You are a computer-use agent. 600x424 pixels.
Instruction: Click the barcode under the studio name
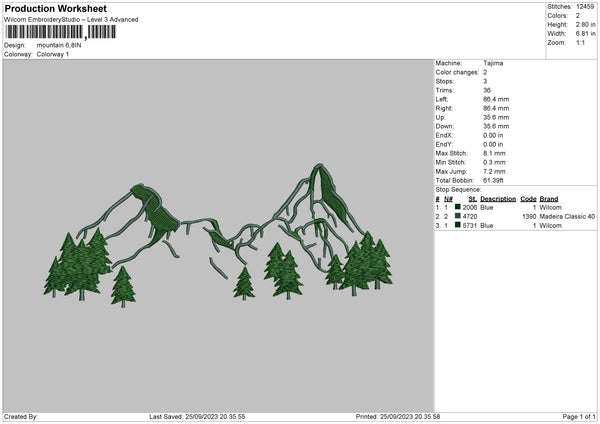(x=60, y=32)
